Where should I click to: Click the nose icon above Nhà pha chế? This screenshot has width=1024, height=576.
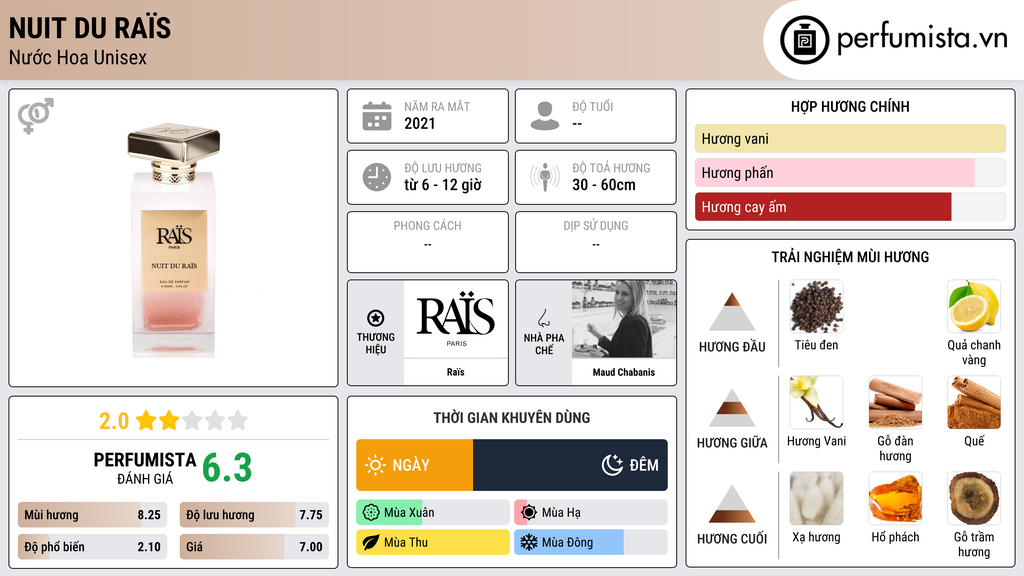[543, 318]
